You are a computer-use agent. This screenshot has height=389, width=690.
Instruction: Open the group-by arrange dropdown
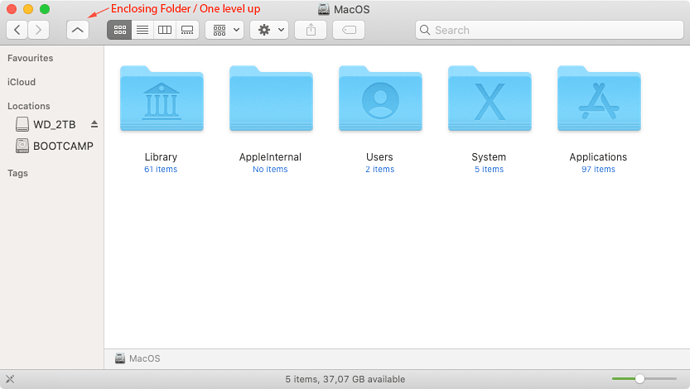tap(224, 30)
